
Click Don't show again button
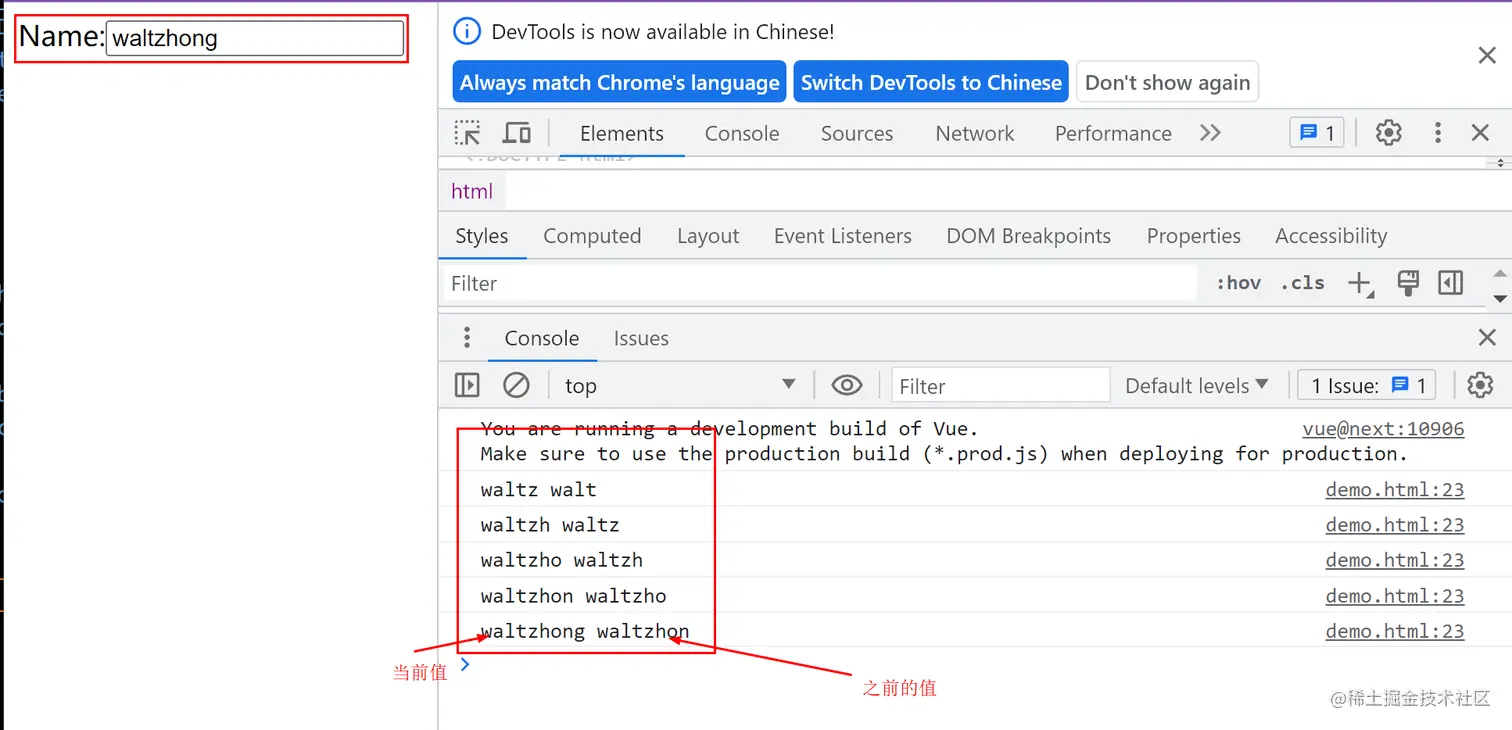(1167, 83)
